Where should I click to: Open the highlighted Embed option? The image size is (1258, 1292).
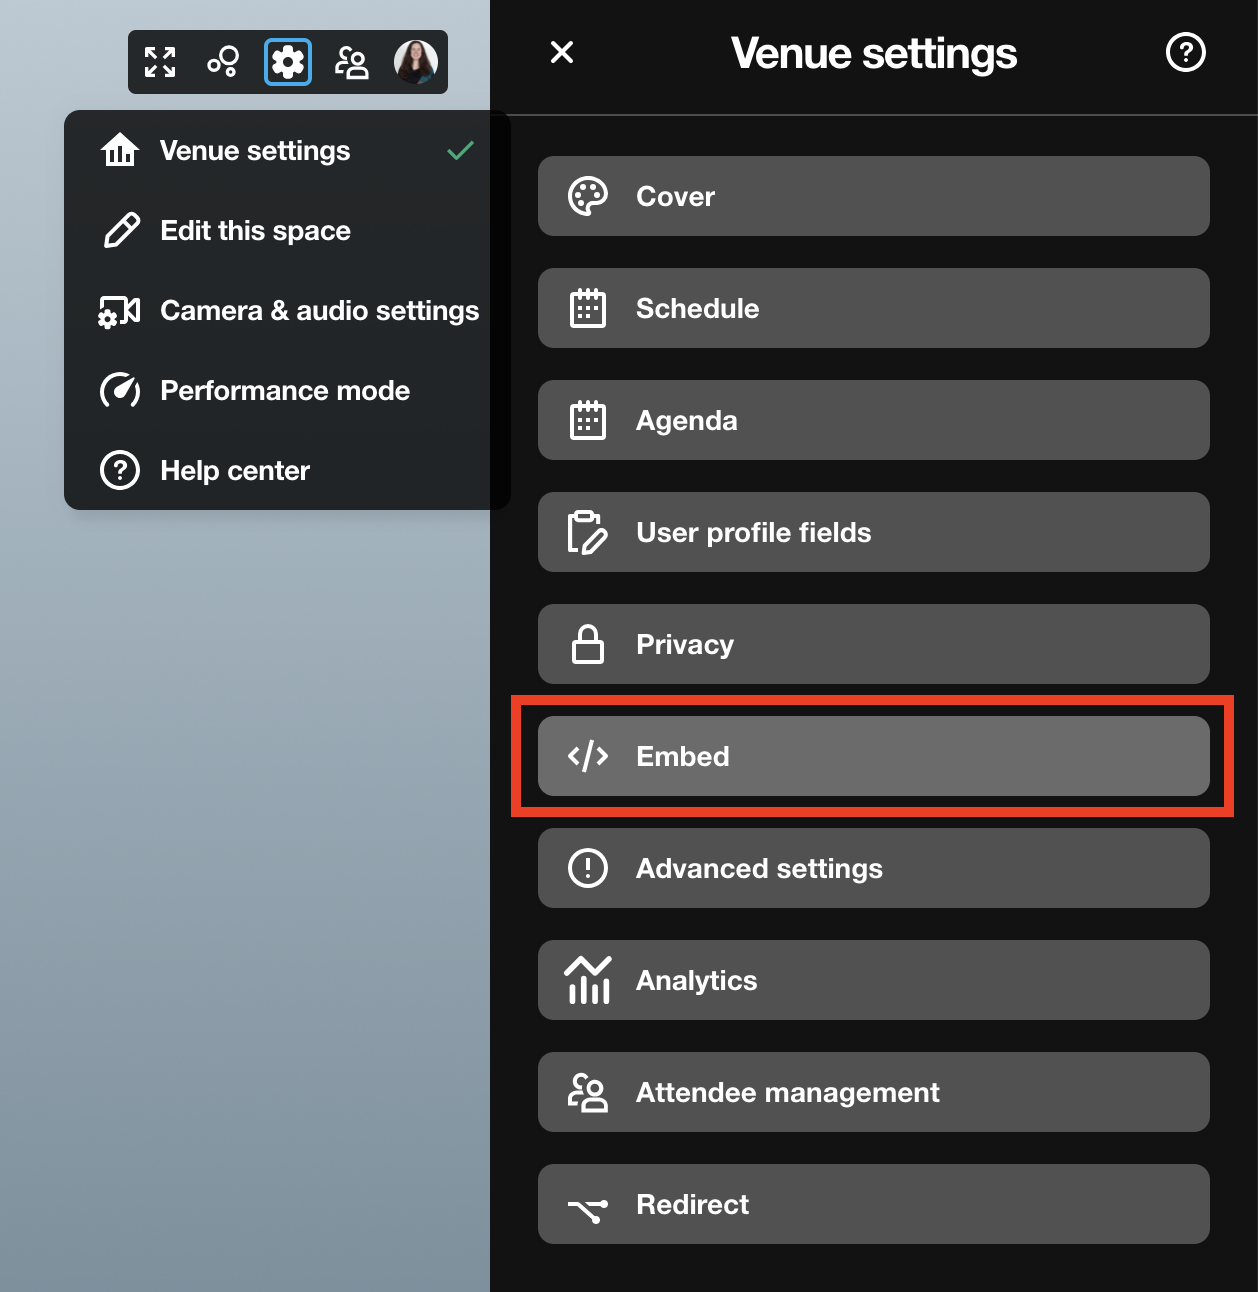(873, 756)
